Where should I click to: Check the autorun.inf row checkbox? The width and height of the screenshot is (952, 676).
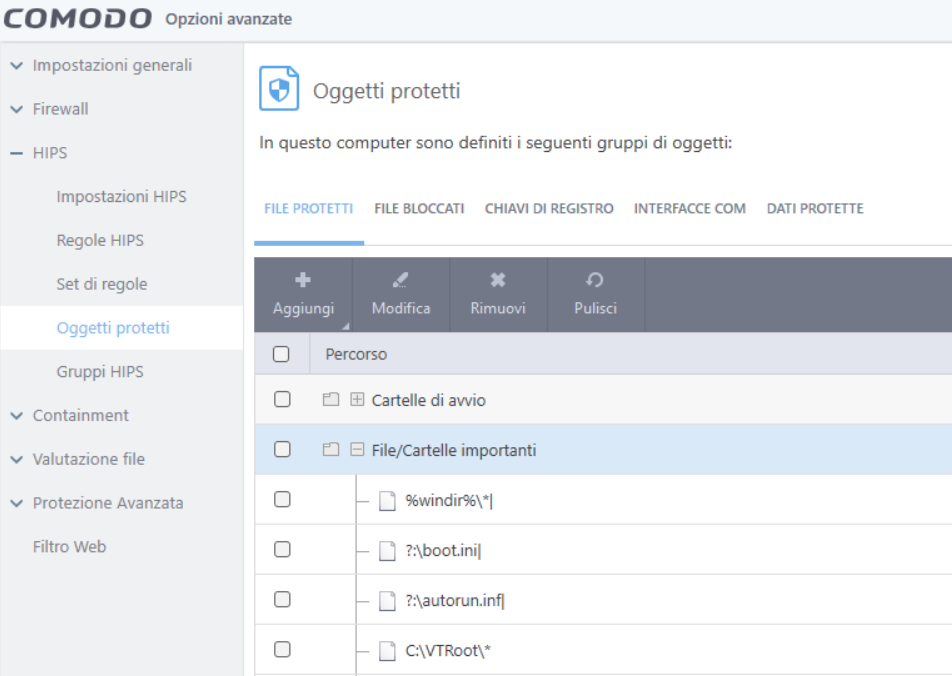[x=282, y=600]
